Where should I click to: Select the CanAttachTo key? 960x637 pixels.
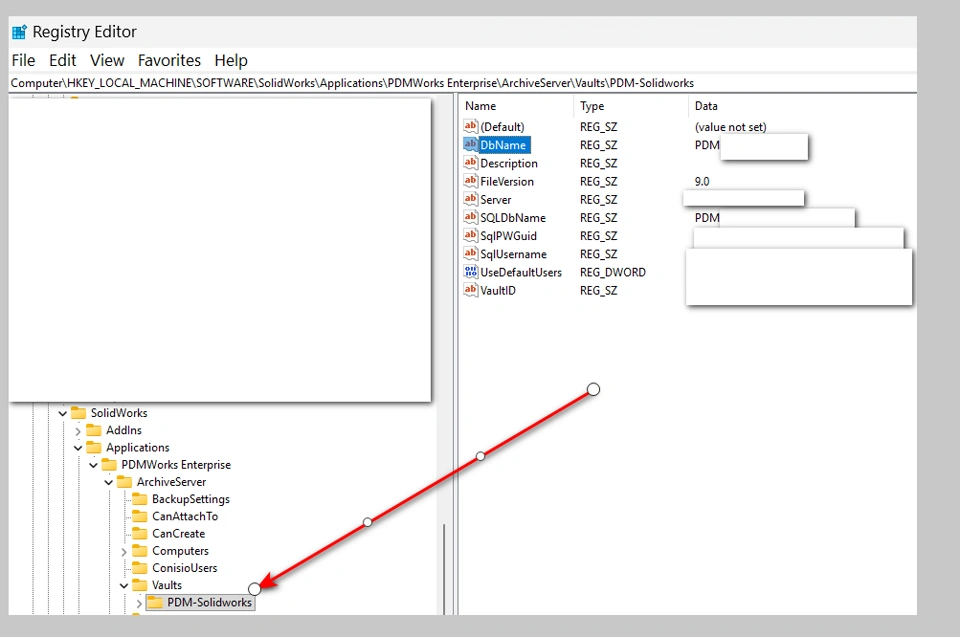coord(185,516)
